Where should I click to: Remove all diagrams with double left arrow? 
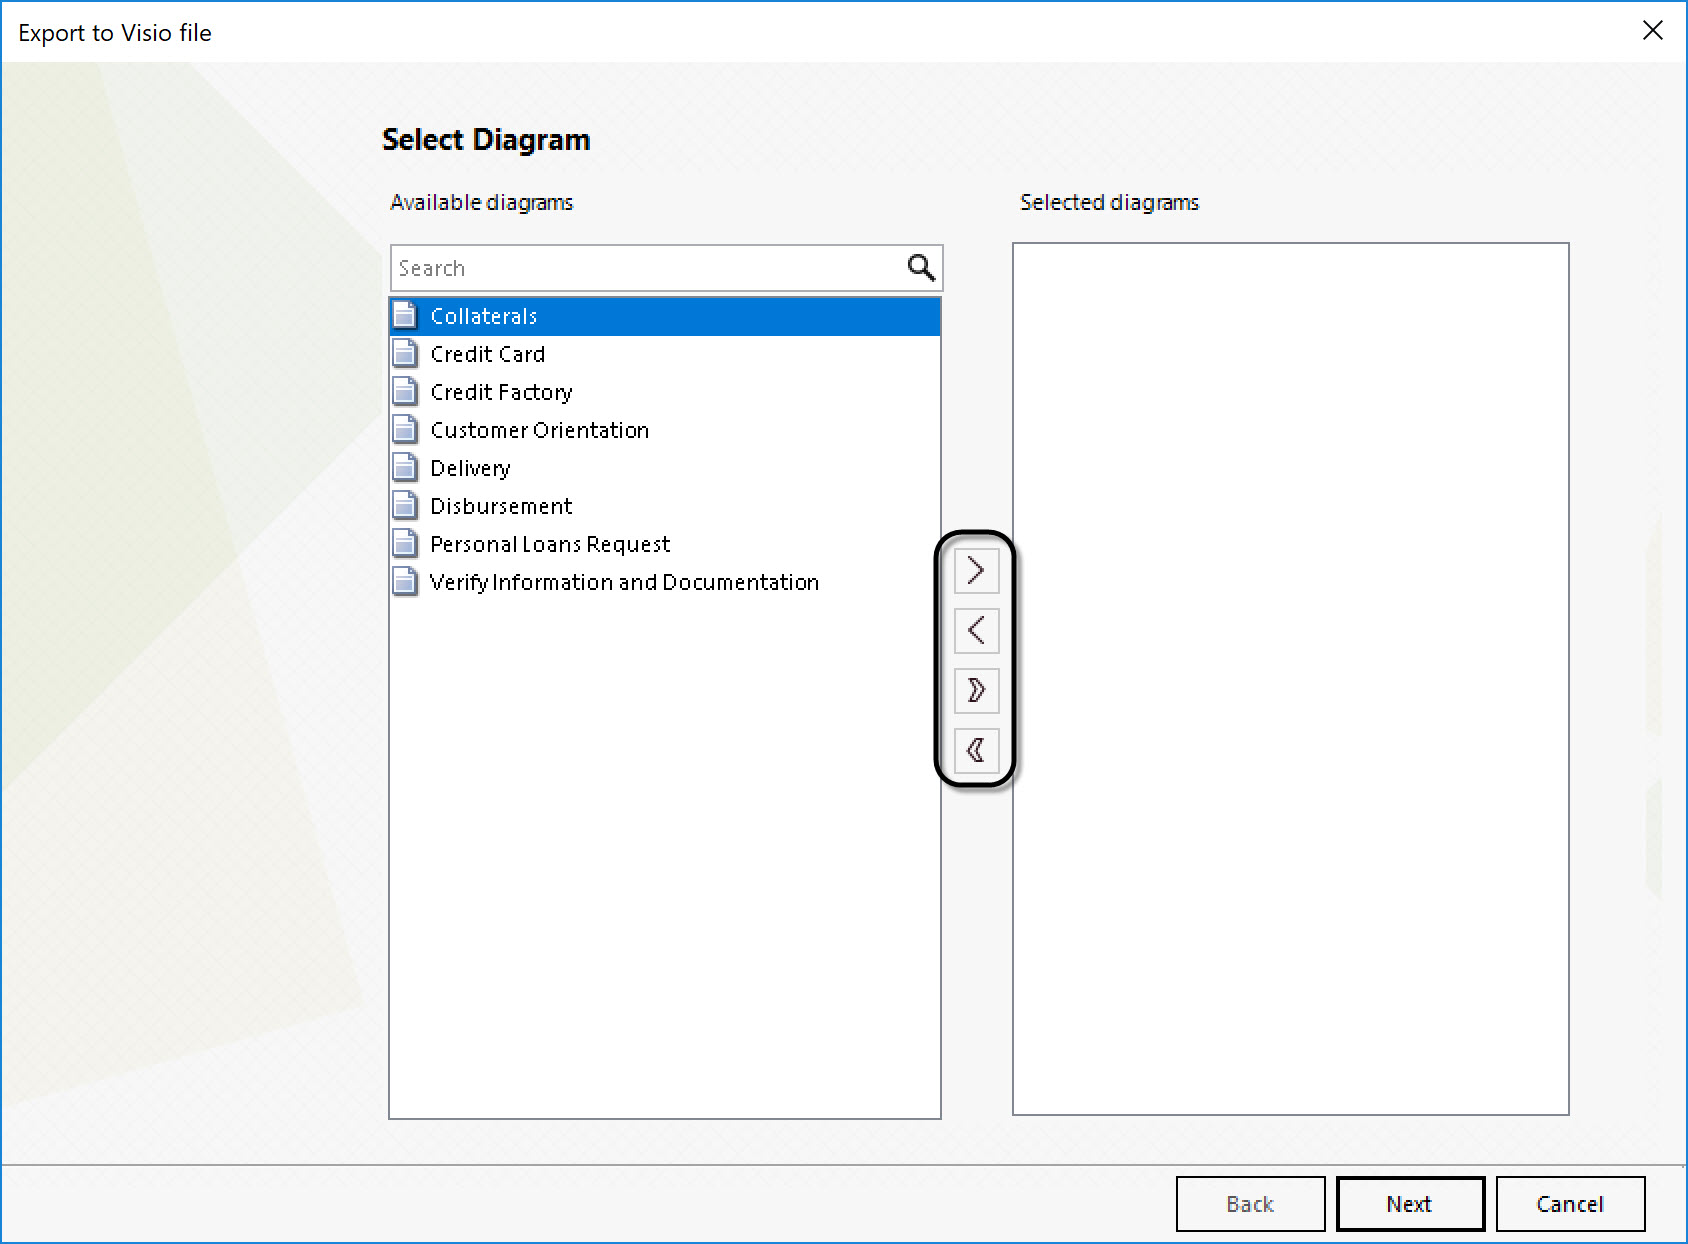pyautogui.click(x=977, y=750)
